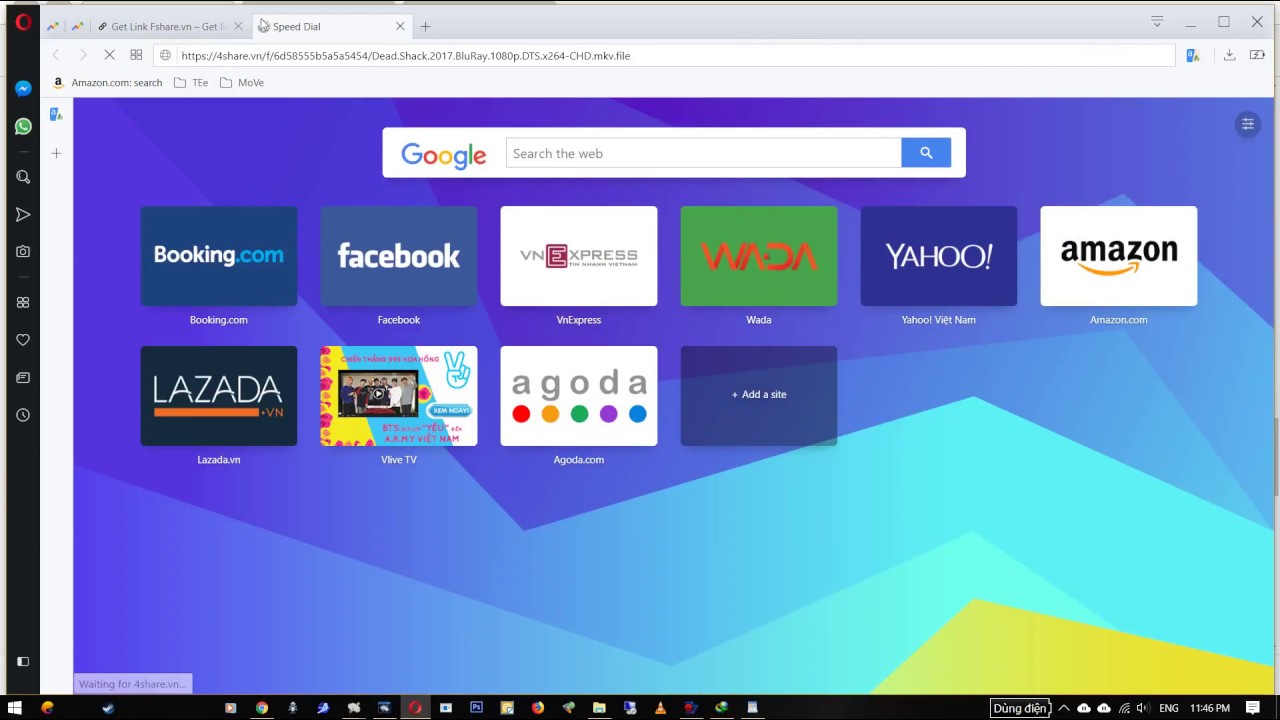Image resolution: width=1280 pixels, height=720 pixels.
Task: Go back with the back arrow
Action: (x=56, y=55)
